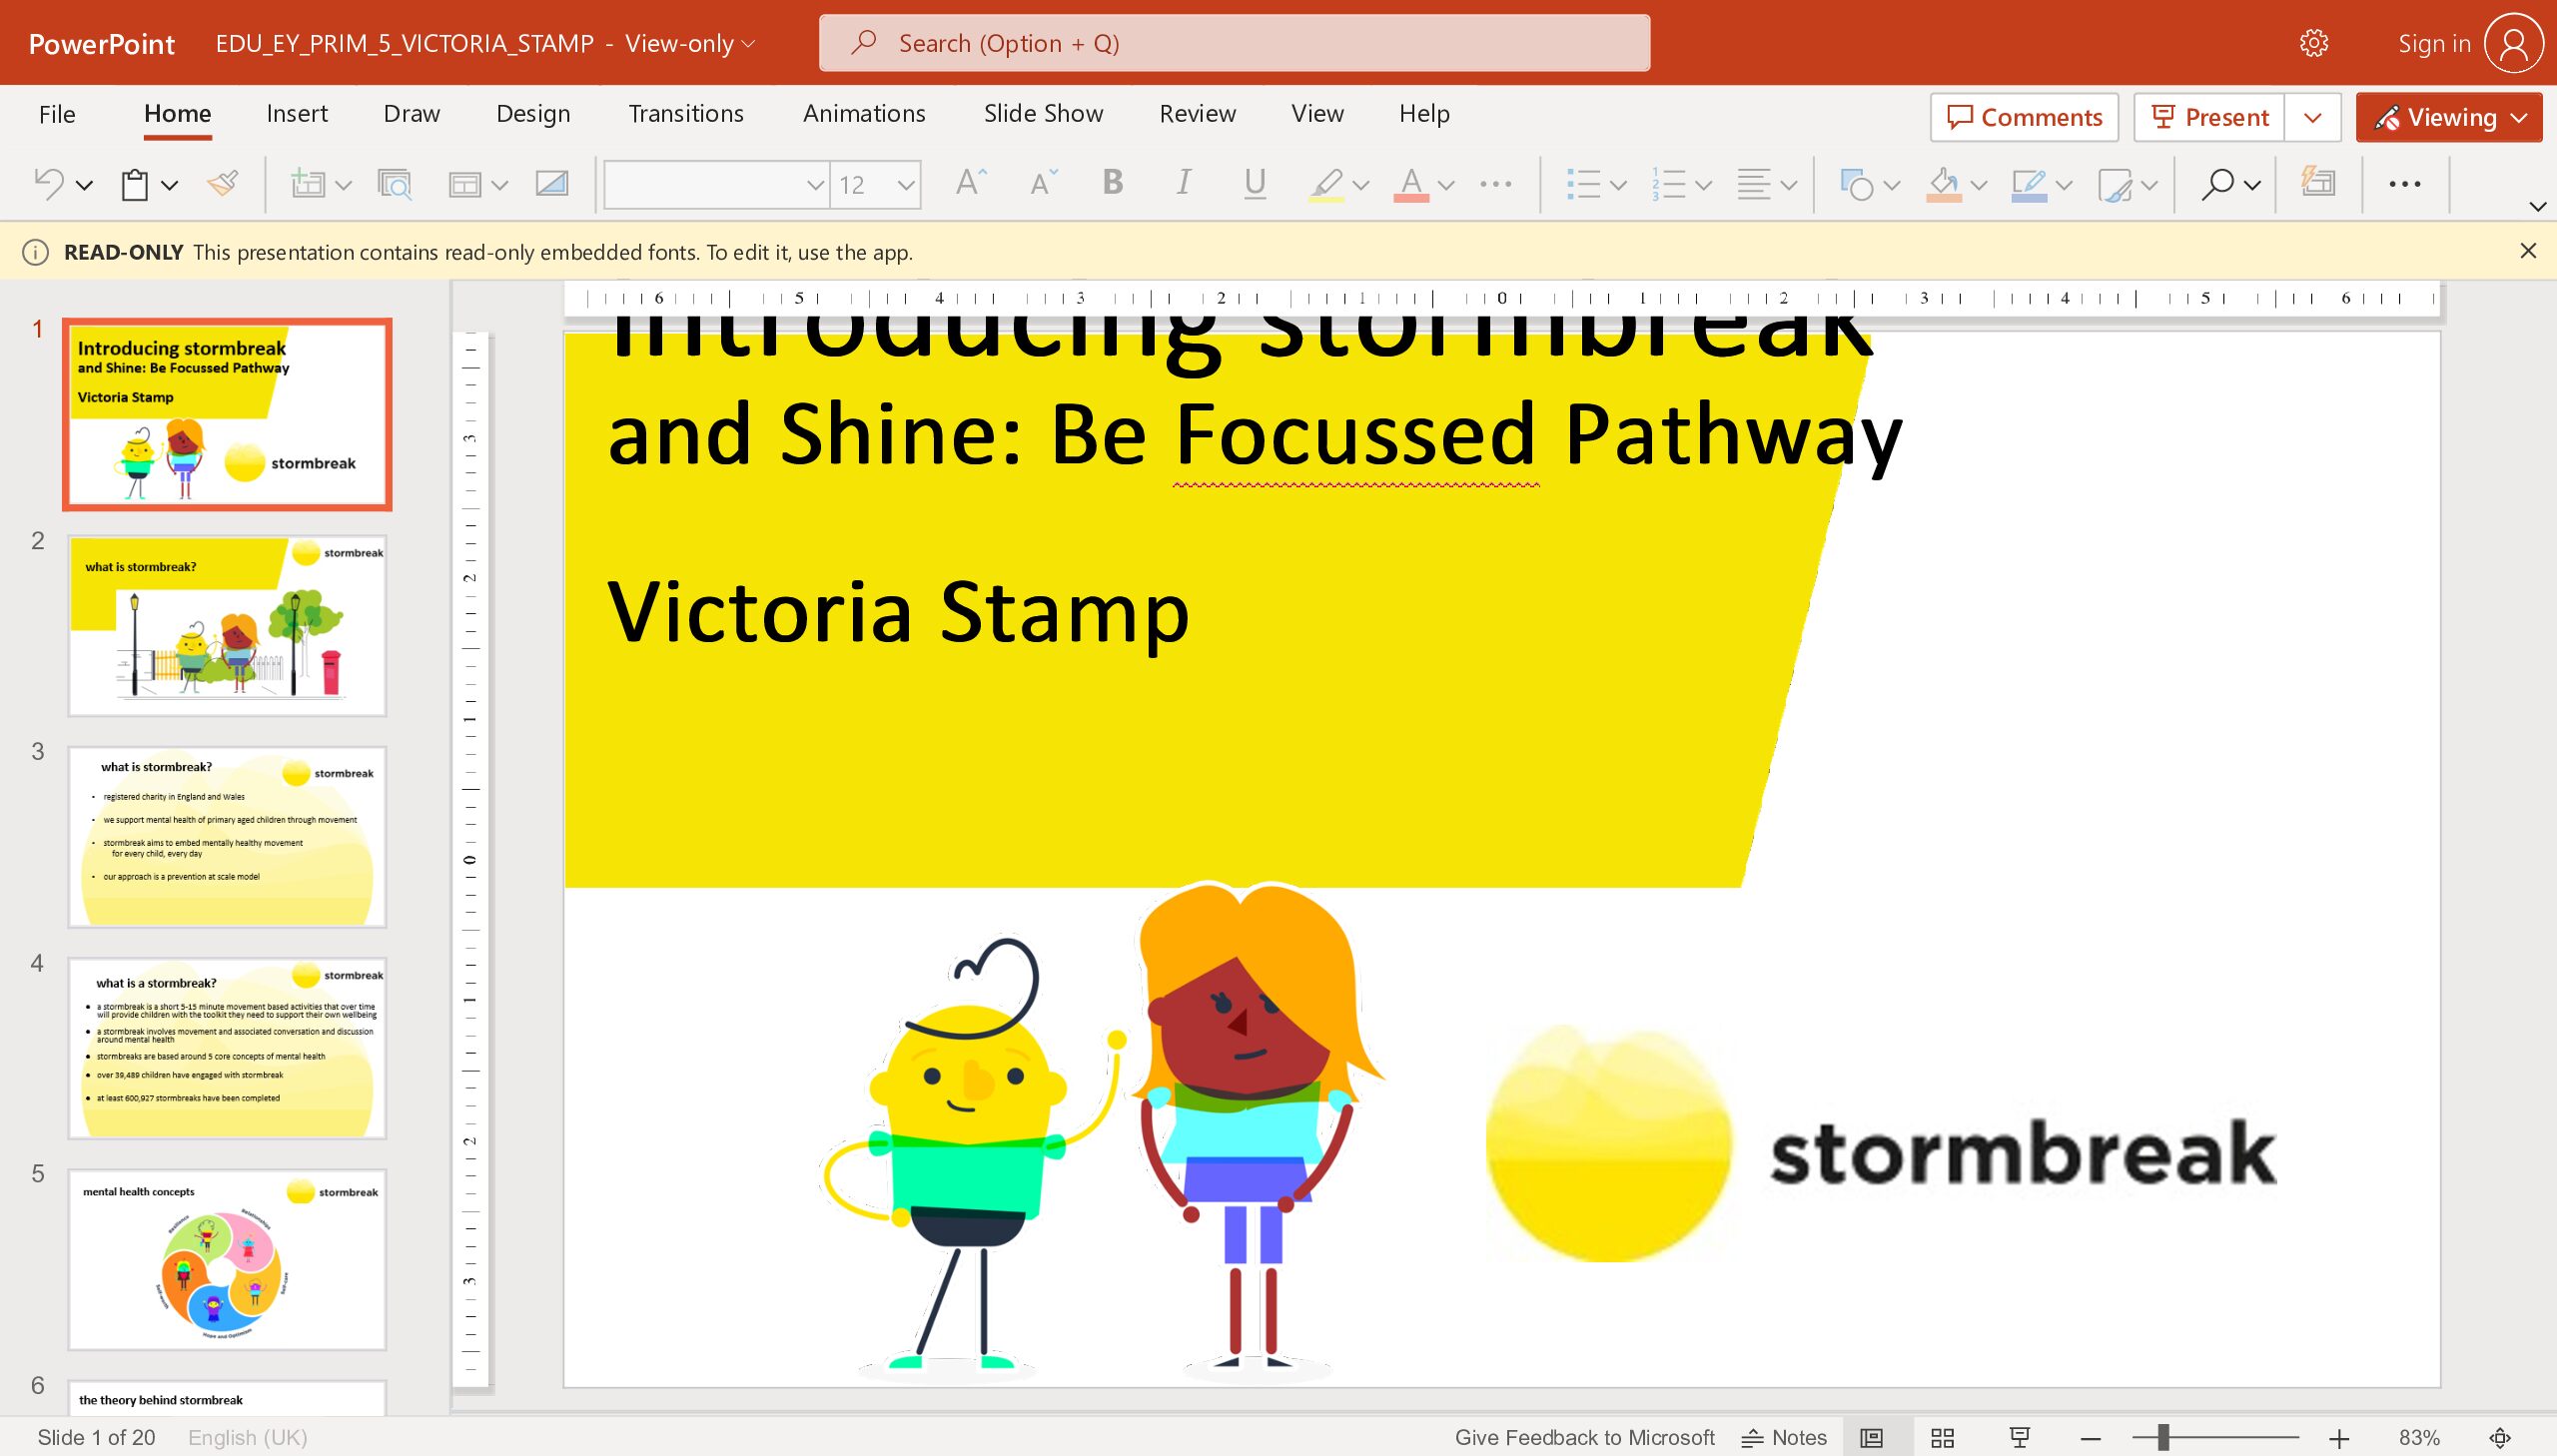Toggle Bold formatting
2557x1456 pixels.
[1112, 183]
